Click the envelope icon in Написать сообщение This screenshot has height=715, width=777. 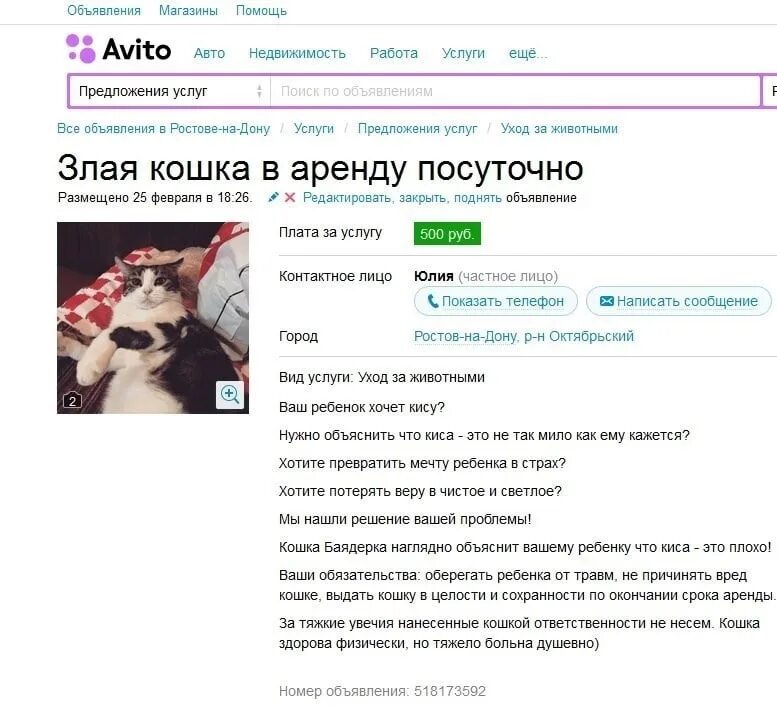point(607,301)
